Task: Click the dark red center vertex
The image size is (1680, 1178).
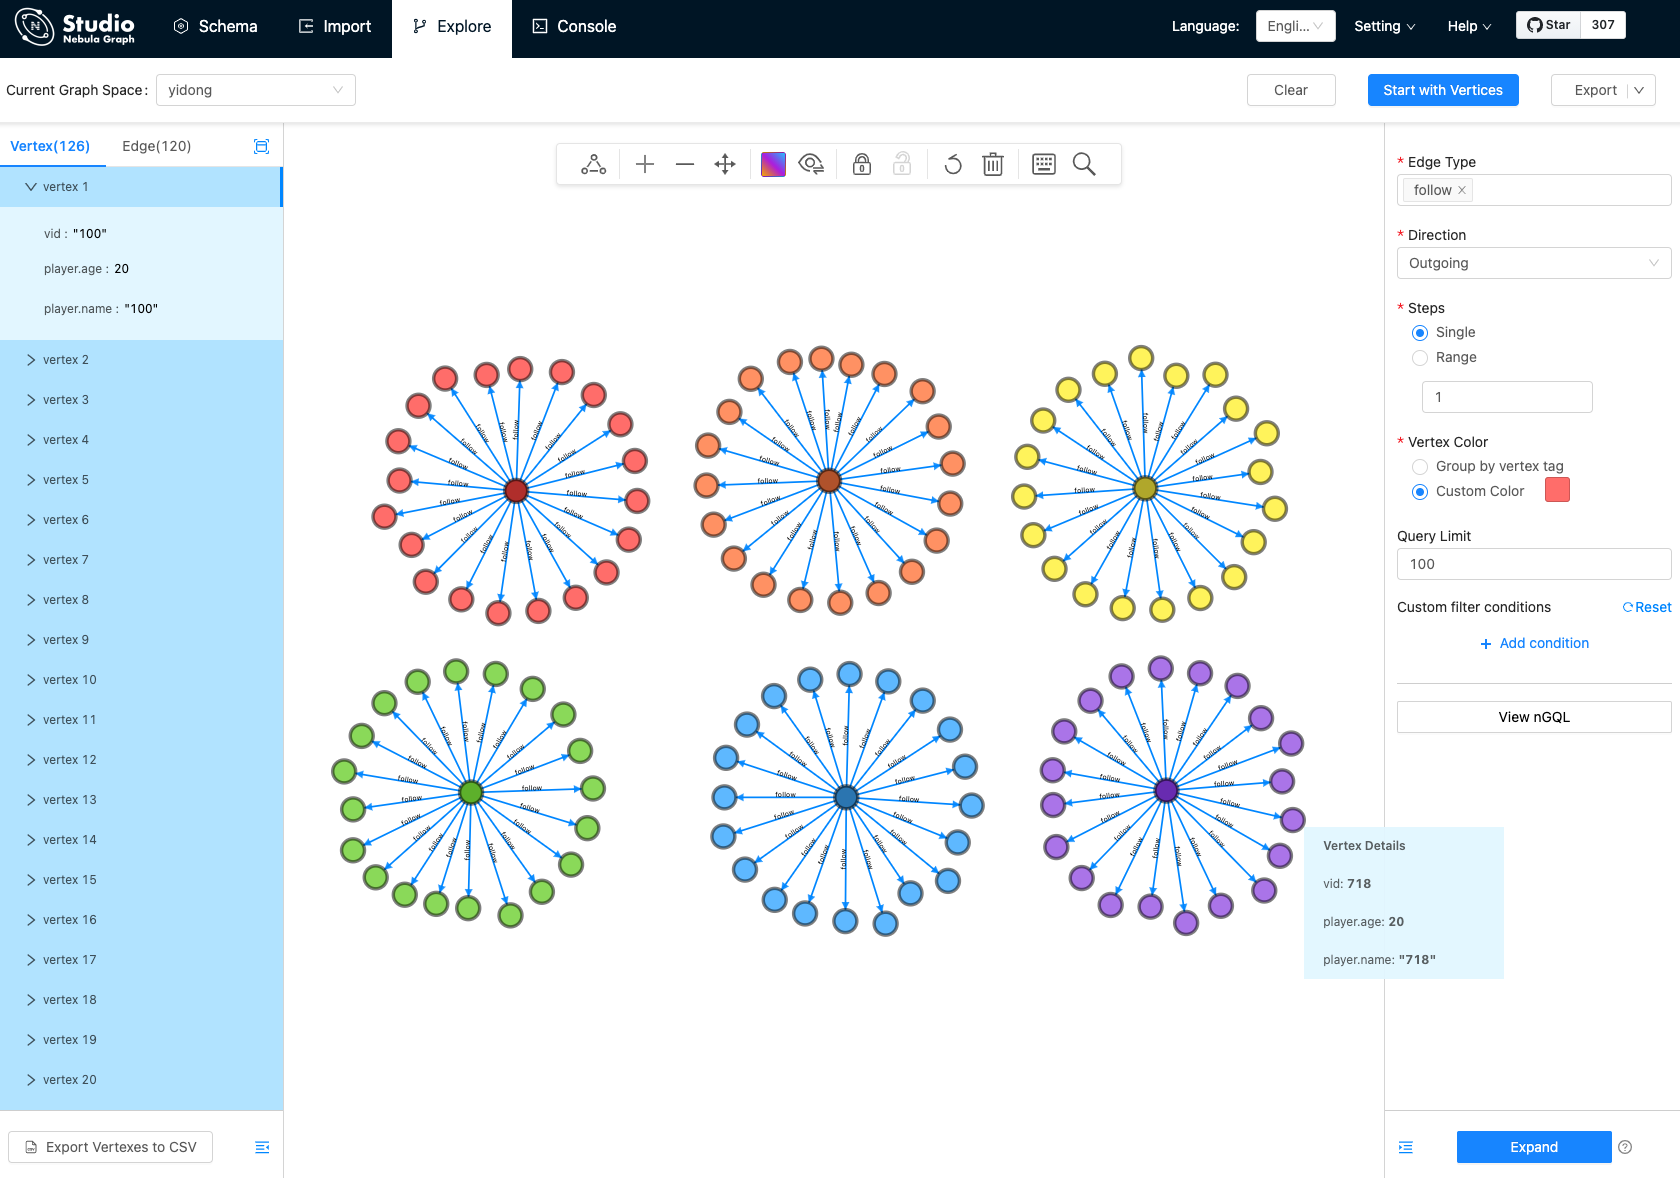Action: click(516, 490)
